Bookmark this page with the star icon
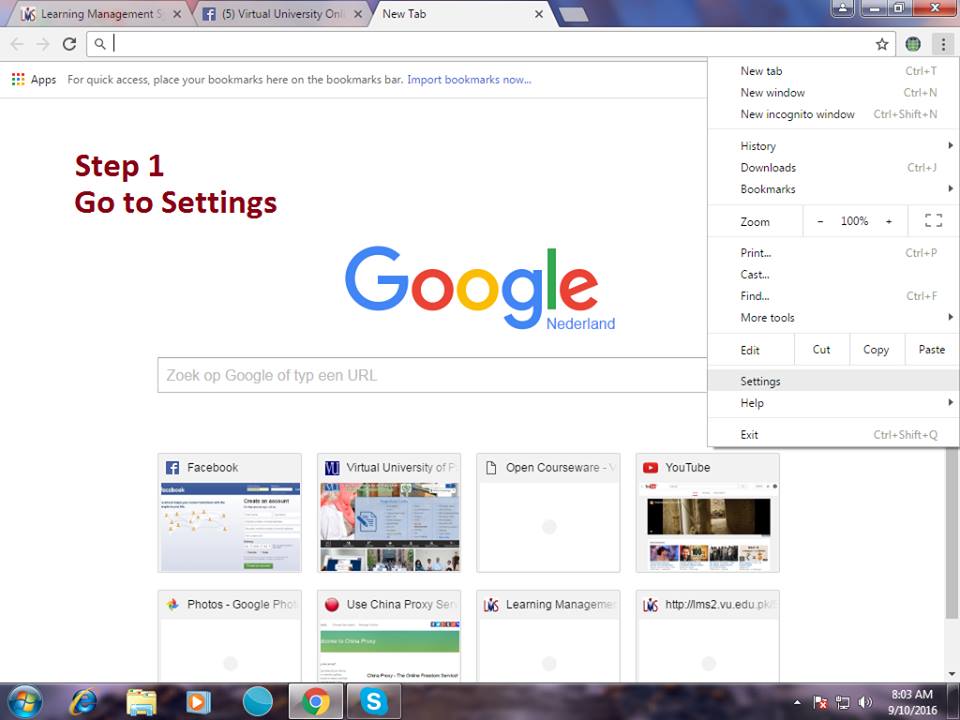 click(882, 44)
